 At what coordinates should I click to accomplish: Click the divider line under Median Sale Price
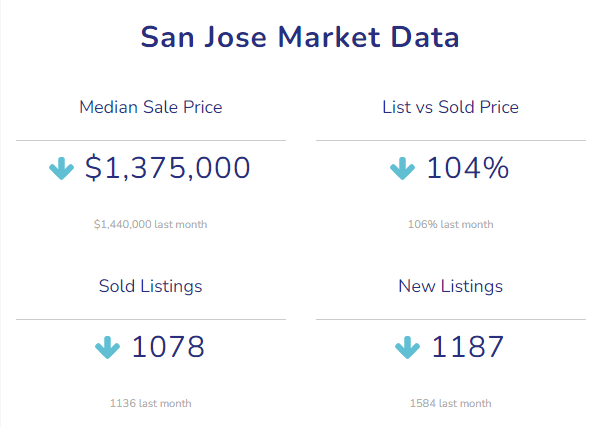click(150, 140)
